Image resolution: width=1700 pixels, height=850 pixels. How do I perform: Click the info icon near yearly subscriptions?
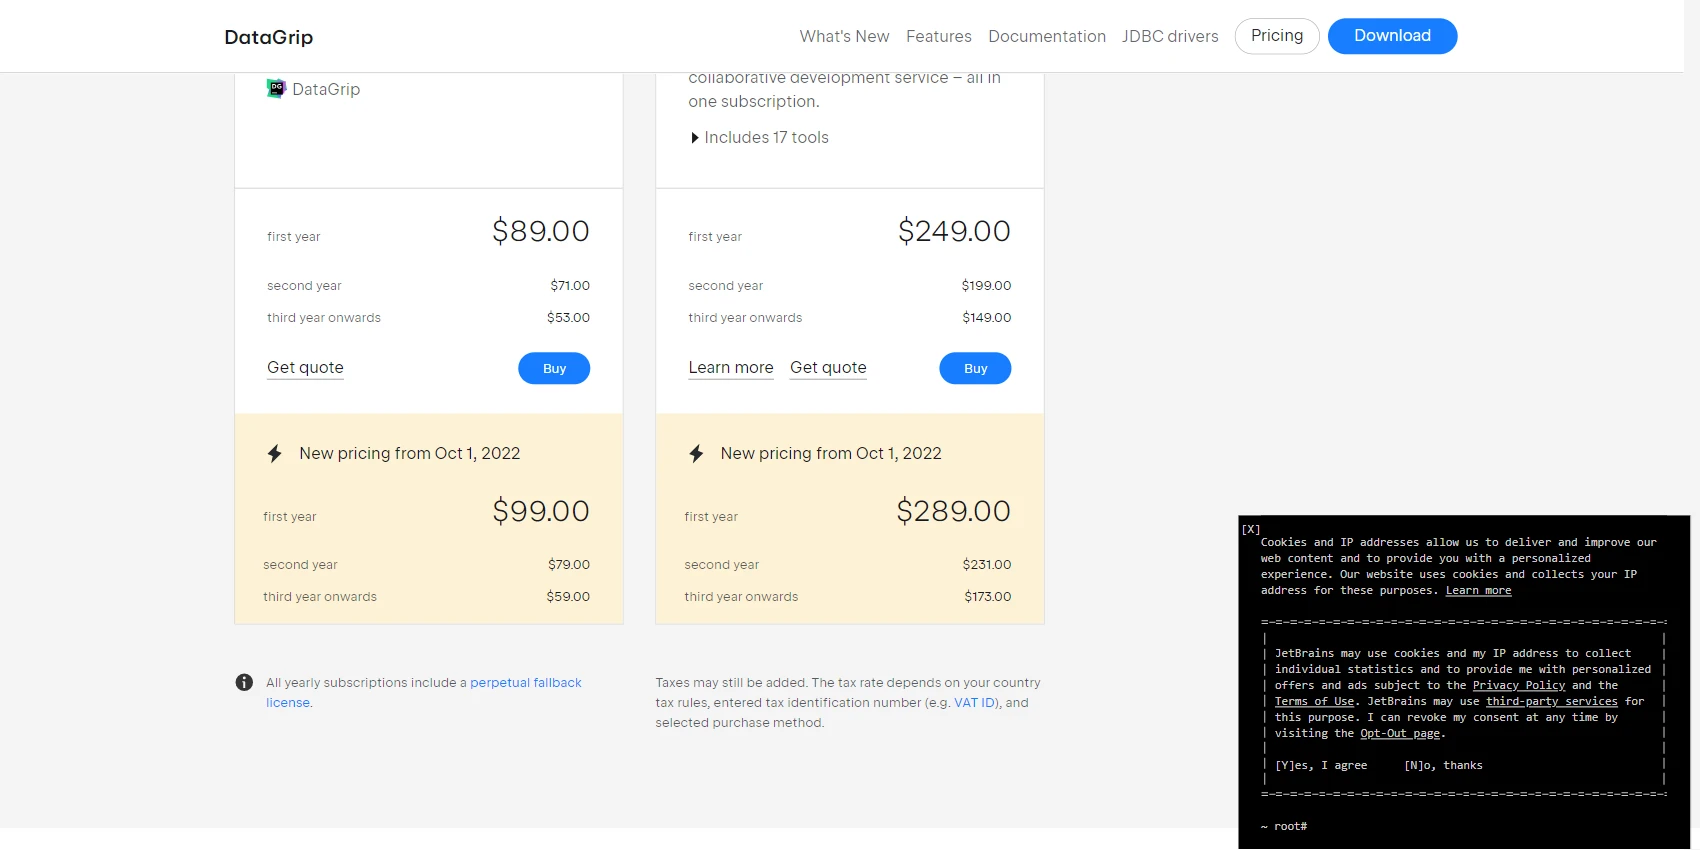click(x=244, y=683)
